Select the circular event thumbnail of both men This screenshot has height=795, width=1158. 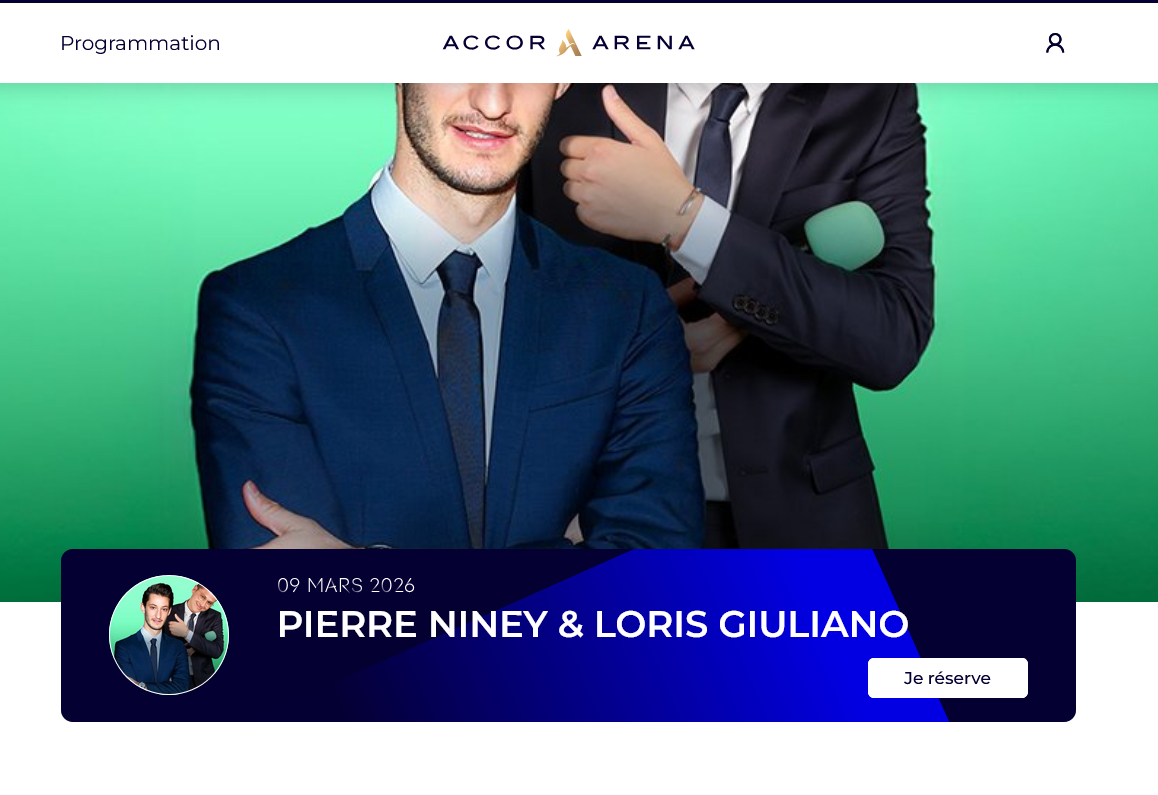[x=169, y=635]
